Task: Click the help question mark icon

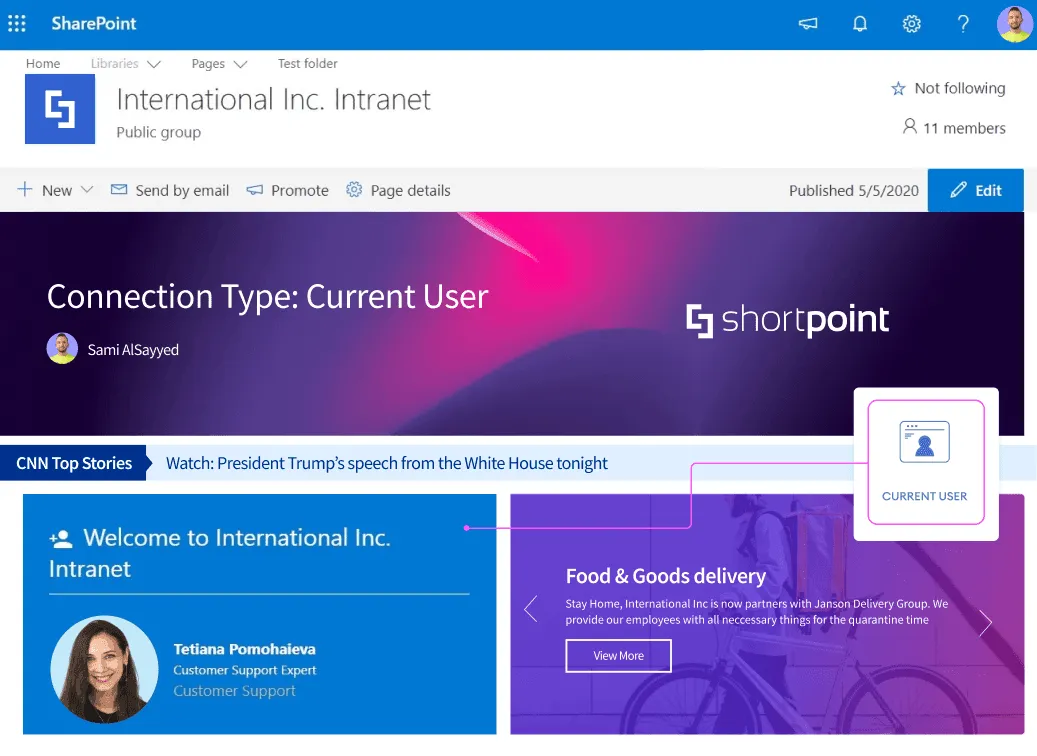Action: coord(963,24)
